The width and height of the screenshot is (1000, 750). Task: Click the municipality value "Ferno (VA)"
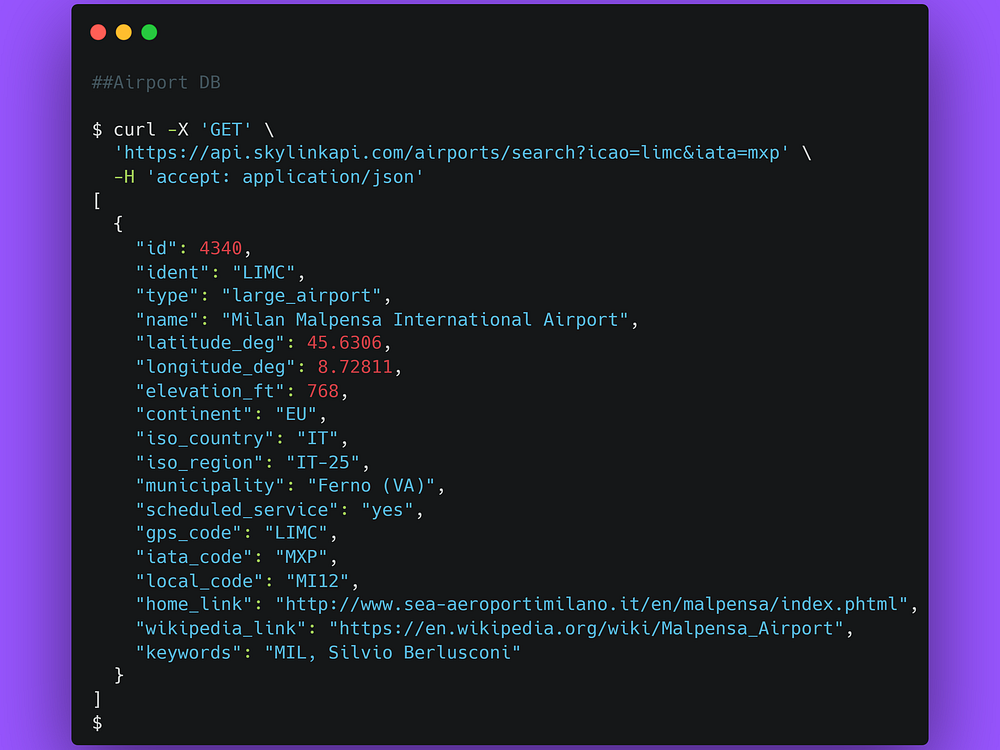(x=371, y=486)
